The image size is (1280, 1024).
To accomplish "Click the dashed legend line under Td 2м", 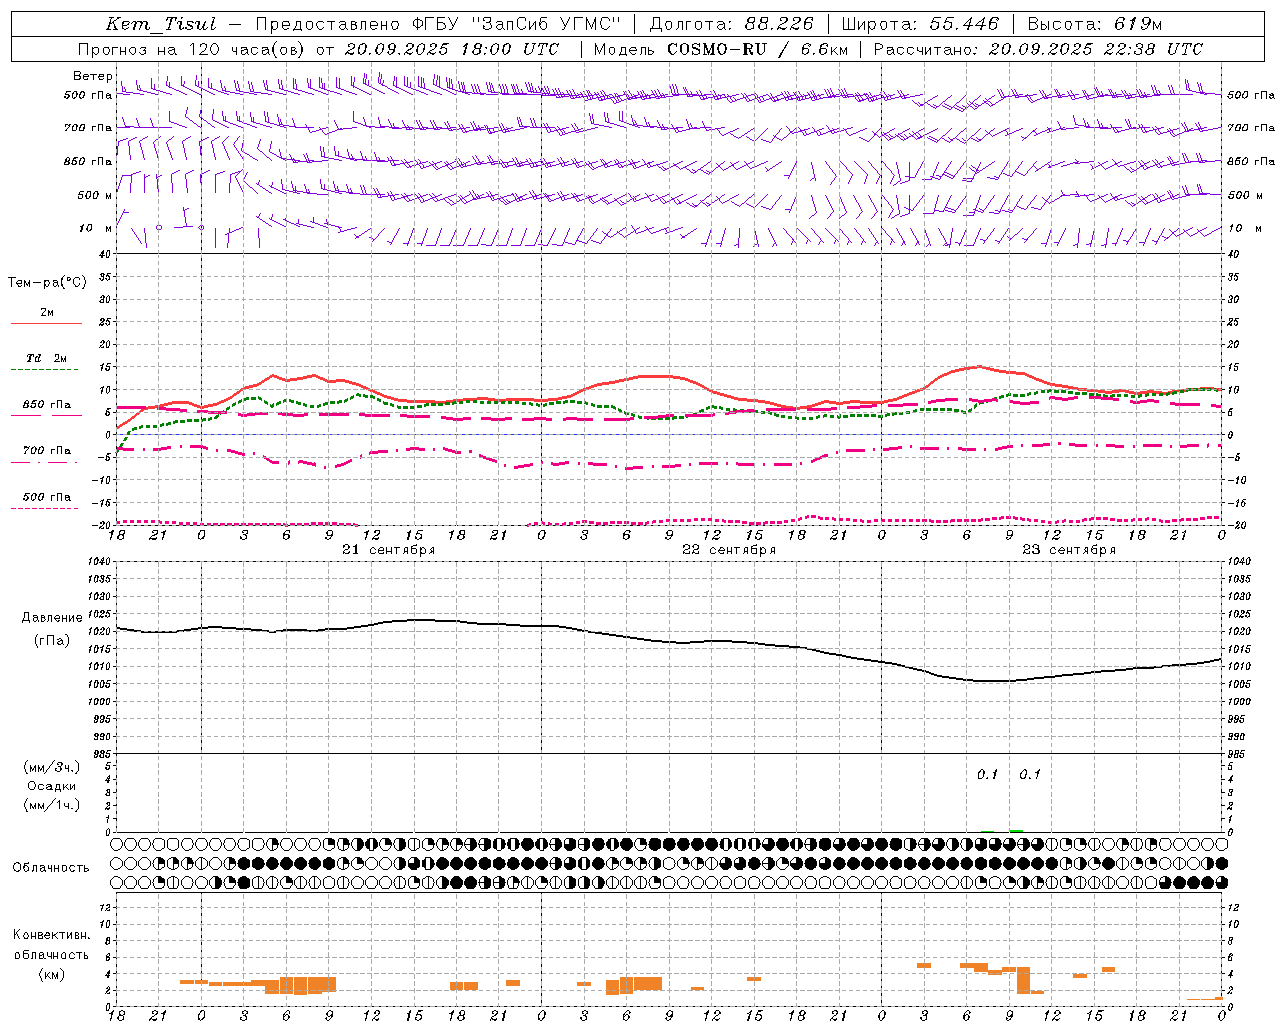I will [44, 370].
